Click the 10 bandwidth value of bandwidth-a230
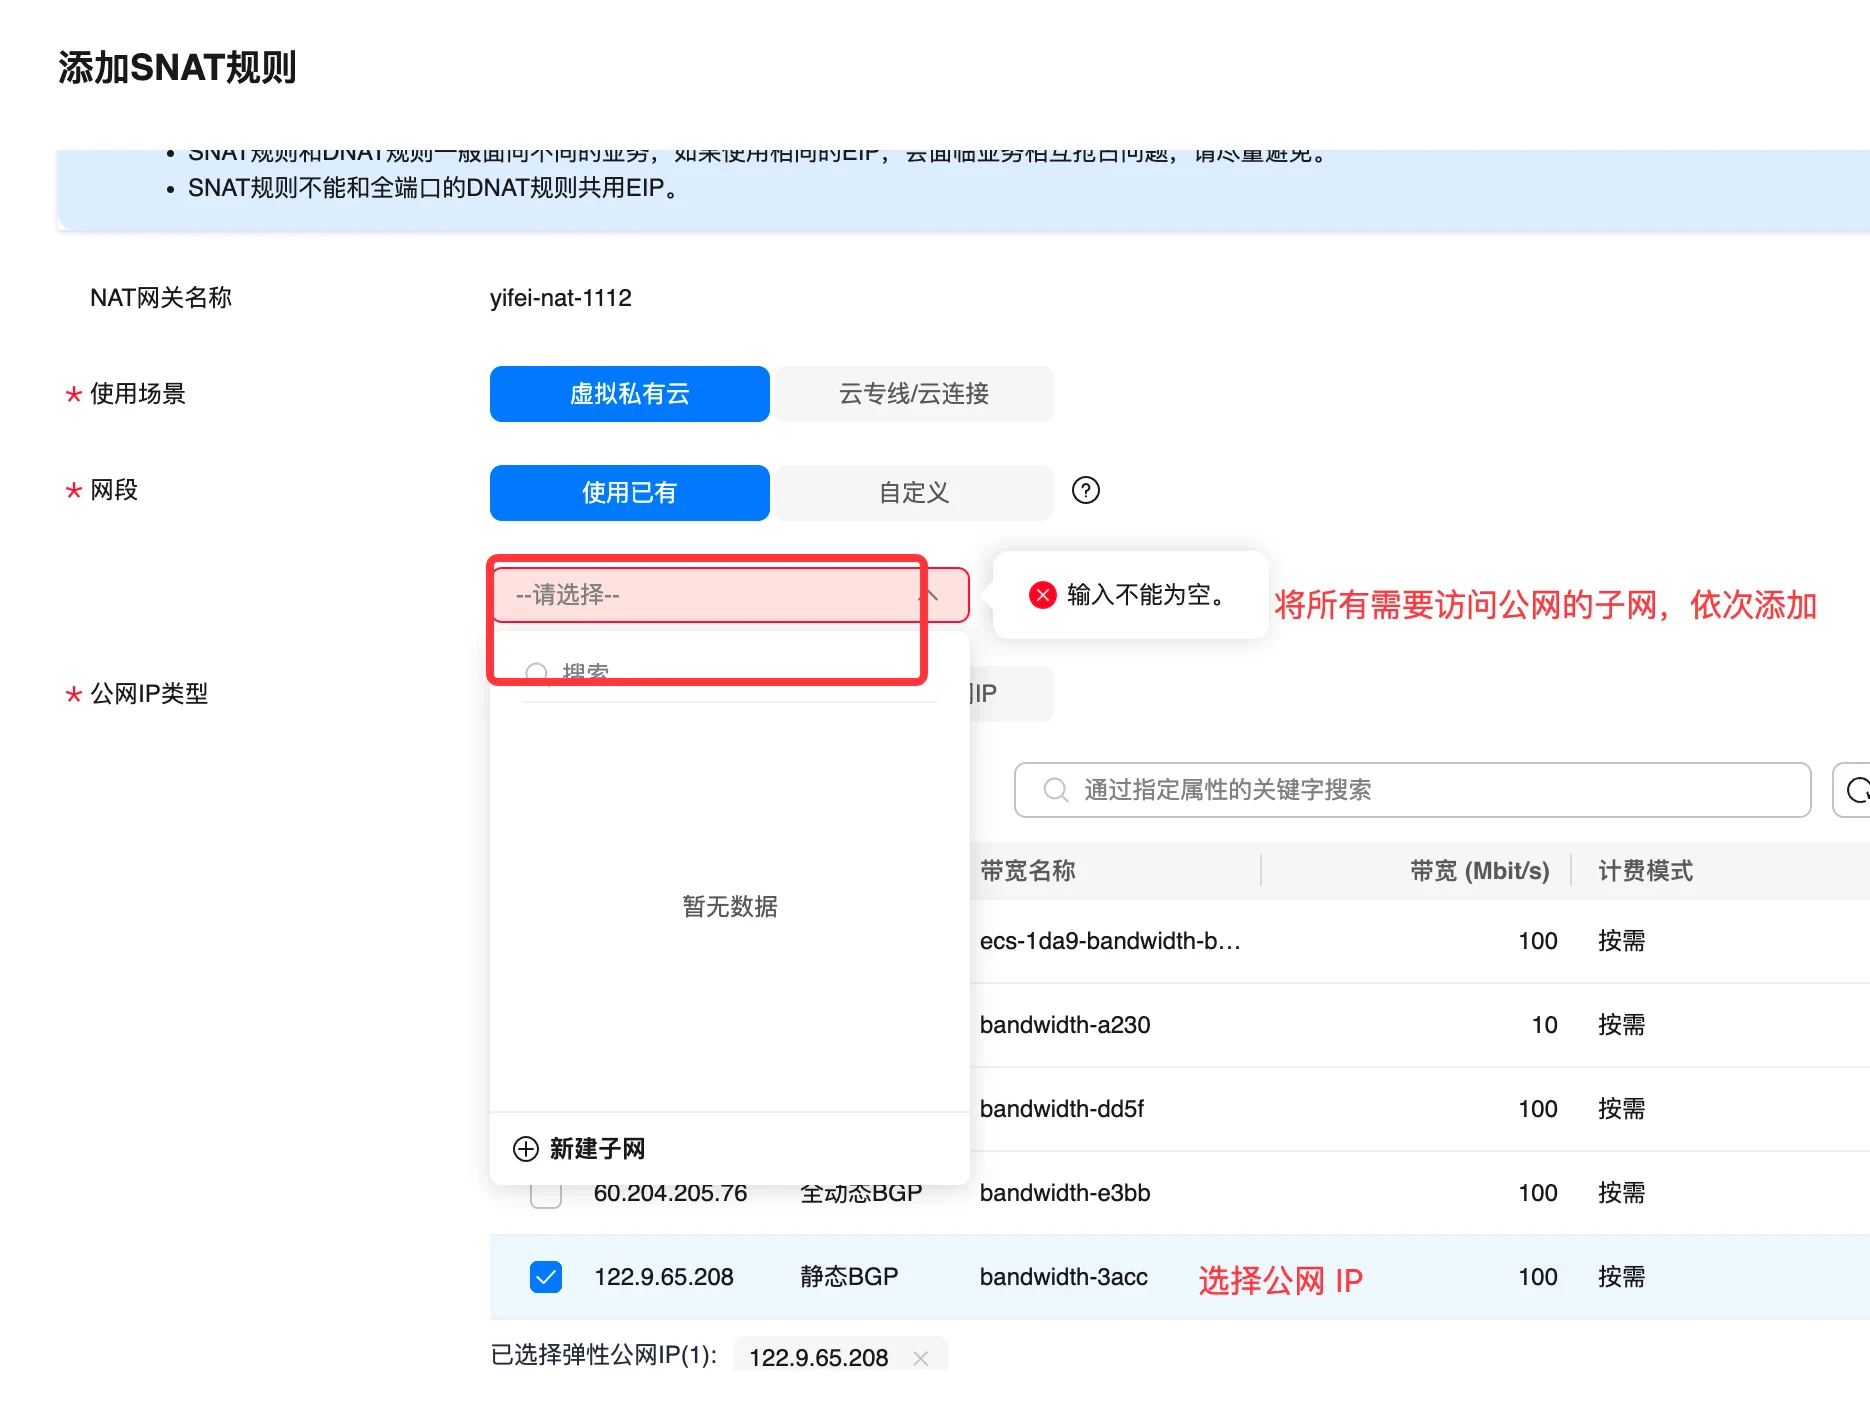 tap(1545, 1025)
